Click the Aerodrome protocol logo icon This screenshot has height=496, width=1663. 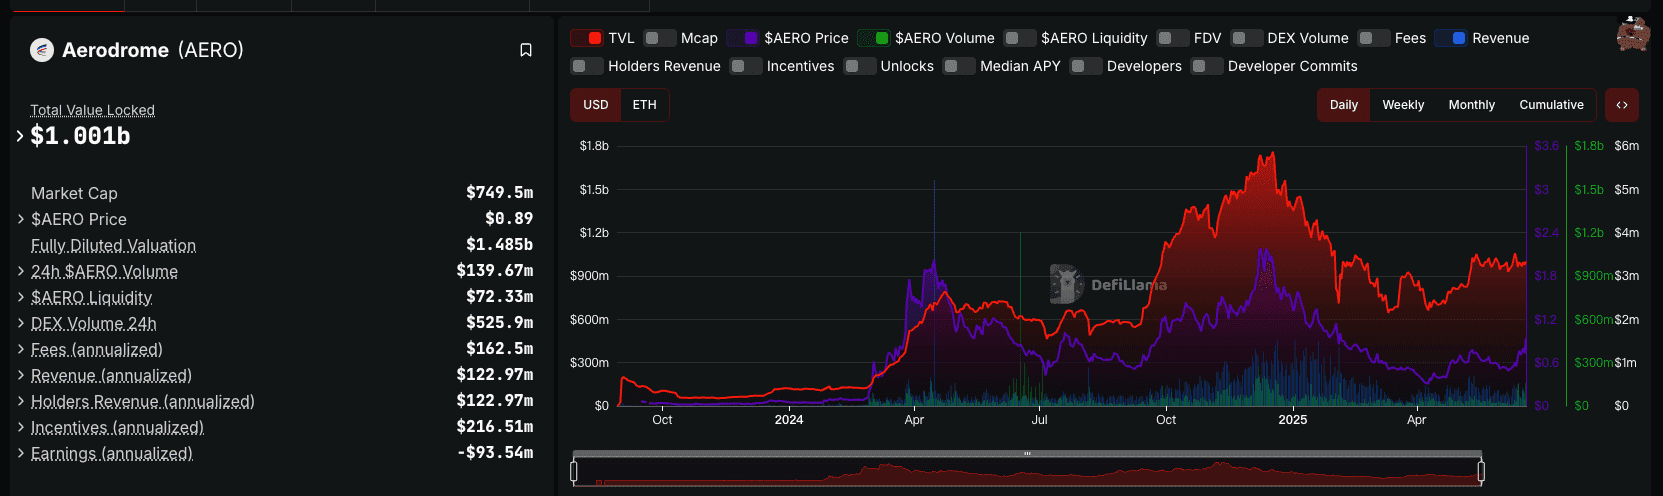[42, 50]
